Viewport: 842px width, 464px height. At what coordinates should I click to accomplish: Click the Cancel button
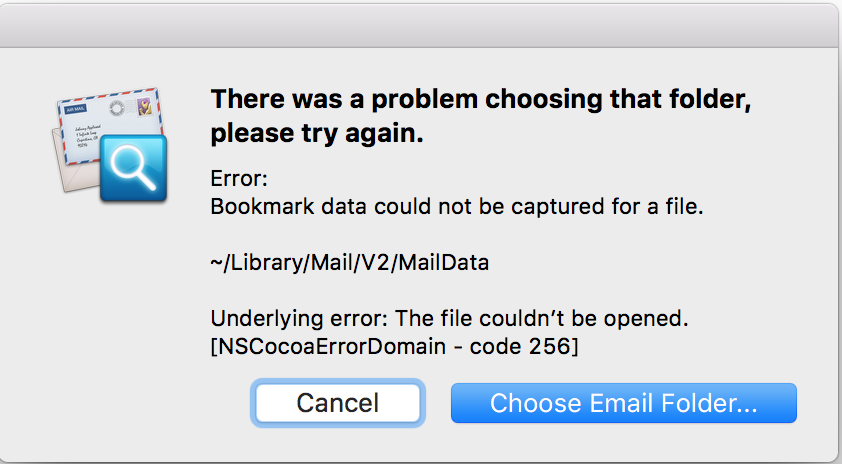(x=338, y=403)
